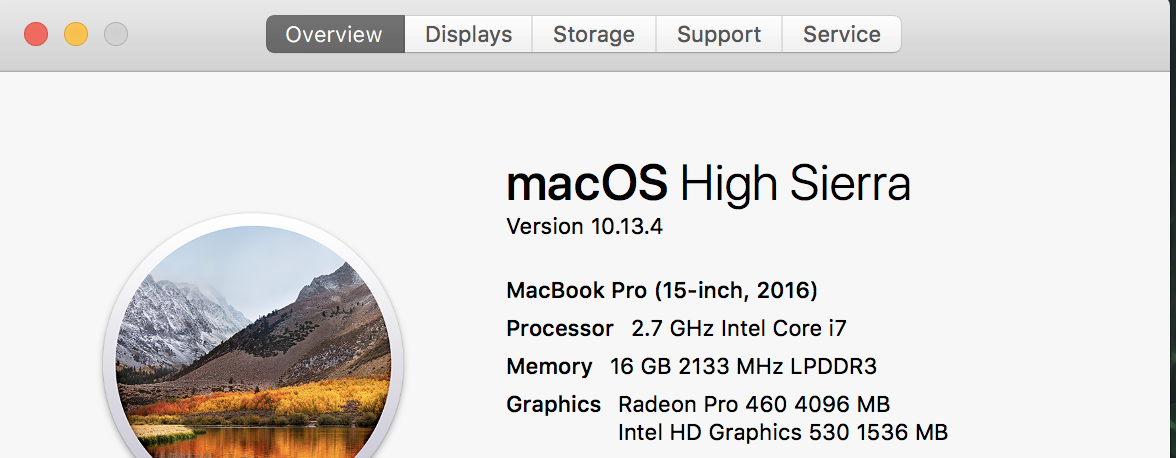Image resolution: width=1176 pixels, height=458 pixels.
Task: Show the Service tab
Action: tap(842, 34)
